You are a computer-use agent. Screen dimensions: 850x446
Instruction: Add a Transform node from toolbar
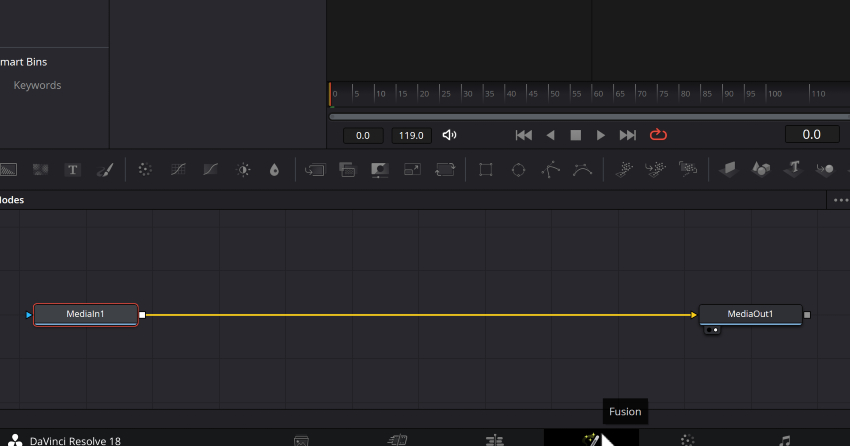tap(445, 170)
